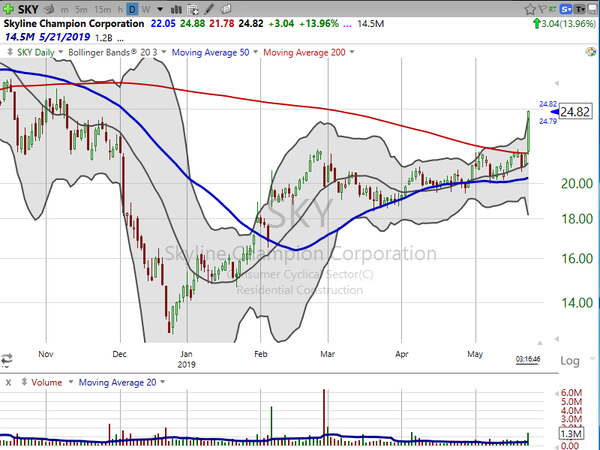Toggle the Log scale setting
The width and height of the screenshot is (600, 450).
[570, 361]
